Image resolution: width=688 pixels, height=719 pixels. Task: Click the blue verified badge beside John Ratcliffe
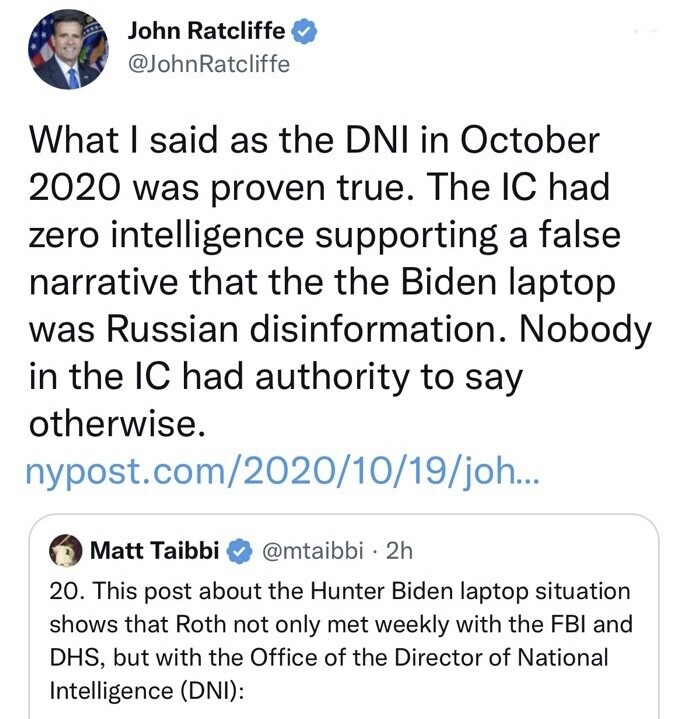point(305,32)
